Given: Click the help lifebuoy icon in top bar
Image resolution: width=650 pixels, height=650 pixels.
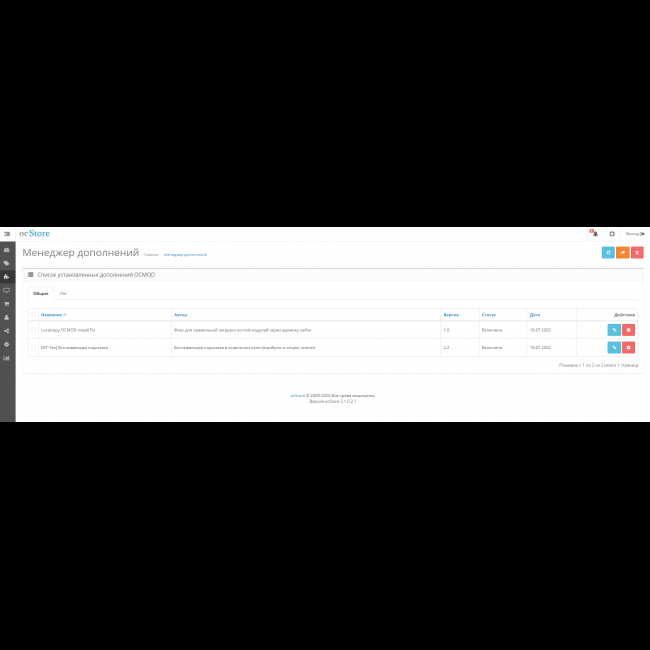Looking at the screenshot, I should click(612, 234).
